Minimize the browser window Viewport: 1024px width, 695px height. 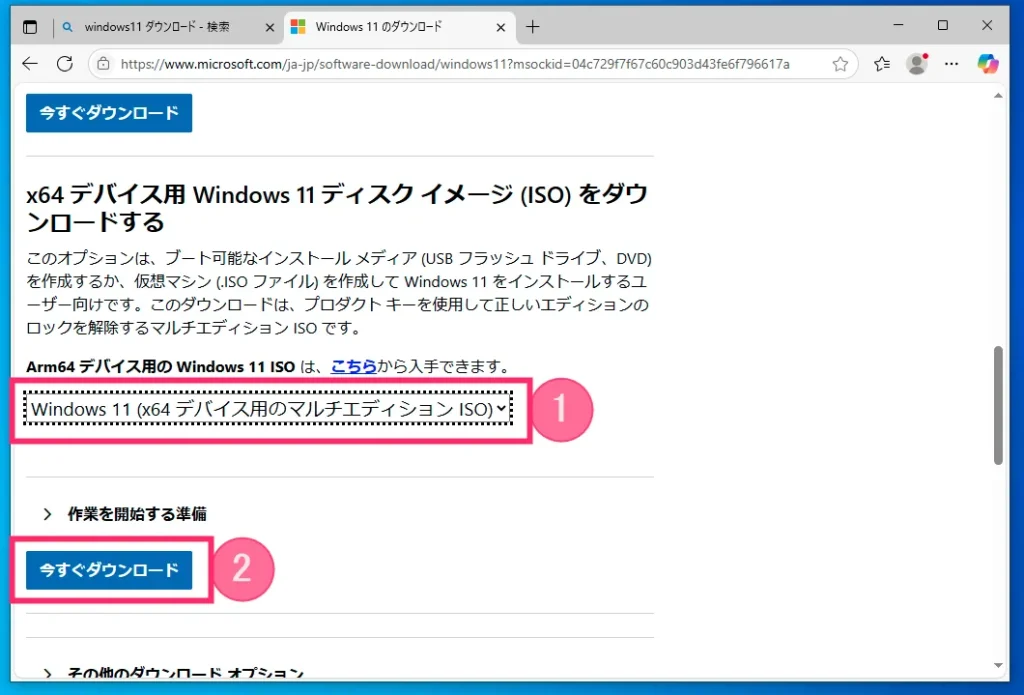click(899, 25)
